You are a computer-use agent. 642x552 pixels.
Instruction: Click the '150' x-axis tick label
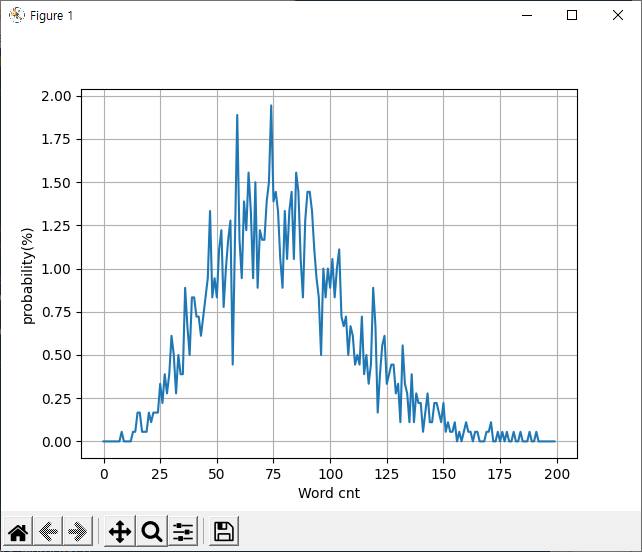tap(443, 474)
